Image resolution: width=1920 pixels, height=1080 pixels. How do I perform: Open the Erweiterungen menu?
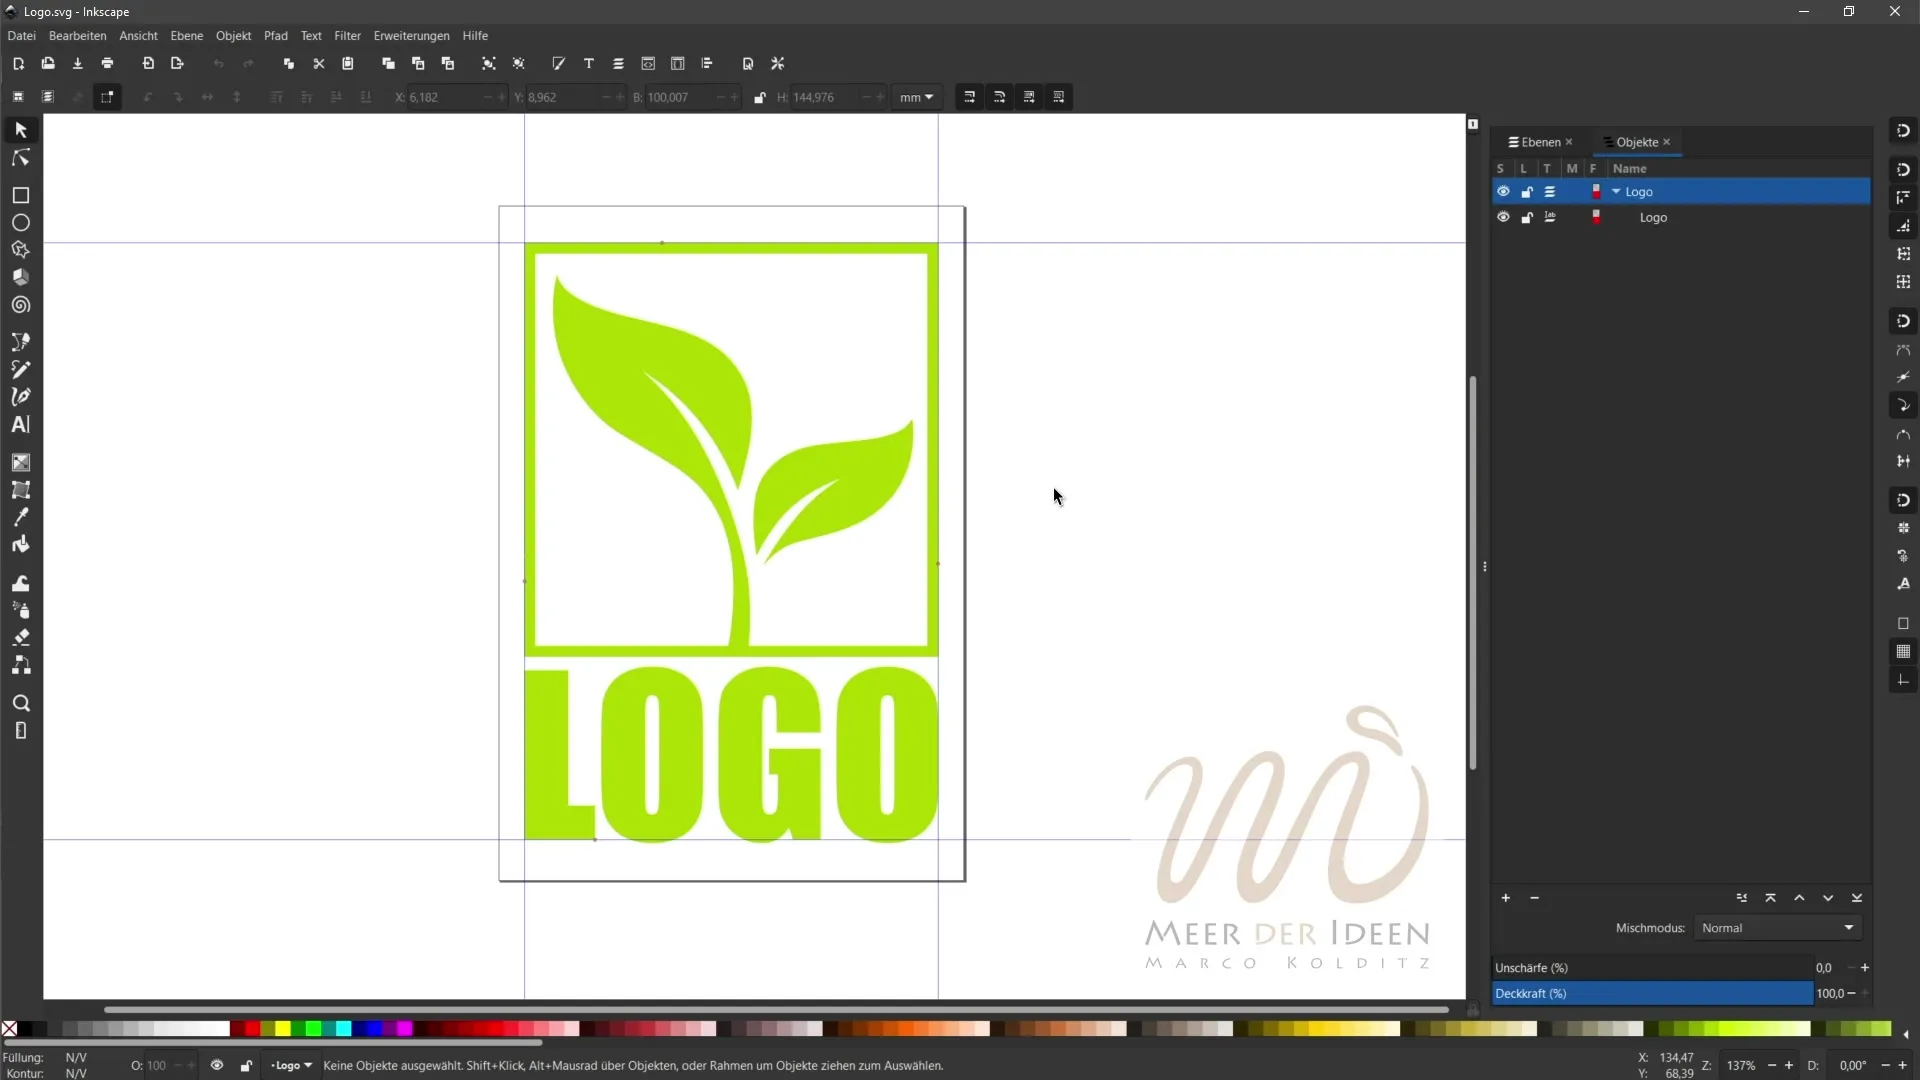coord(410,36)
